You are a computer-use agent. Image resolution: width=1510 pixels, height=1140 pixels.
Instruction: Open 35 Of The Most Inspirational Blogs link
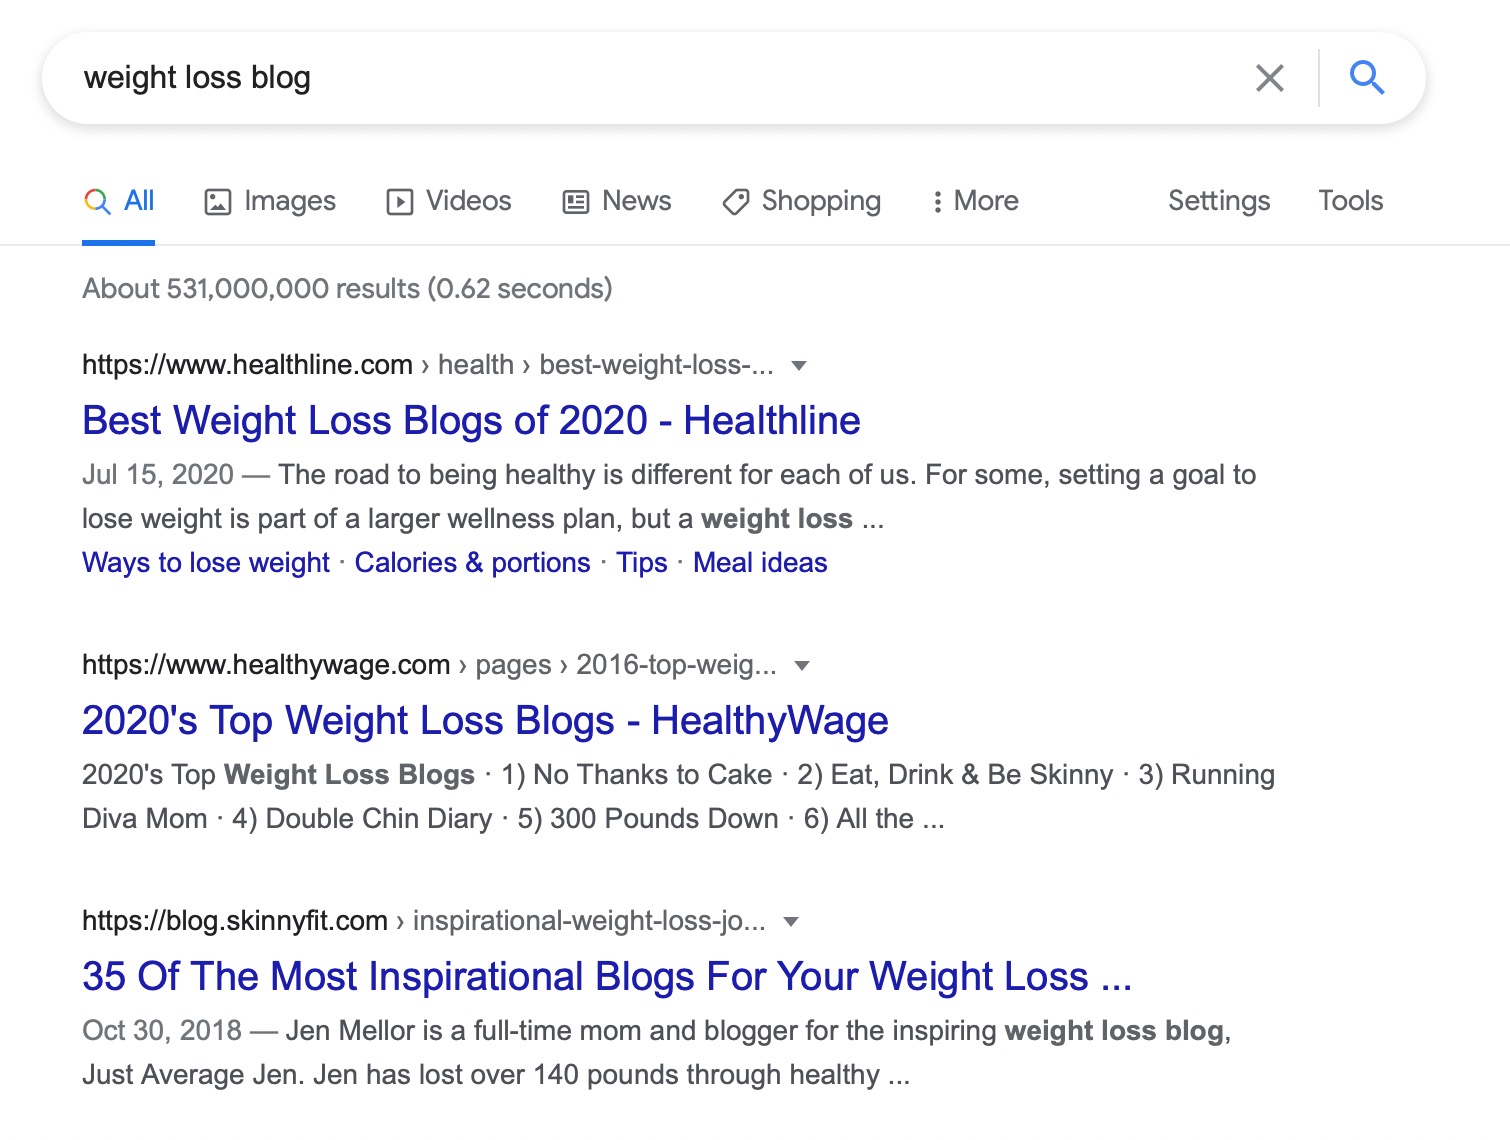coord(607,977)
